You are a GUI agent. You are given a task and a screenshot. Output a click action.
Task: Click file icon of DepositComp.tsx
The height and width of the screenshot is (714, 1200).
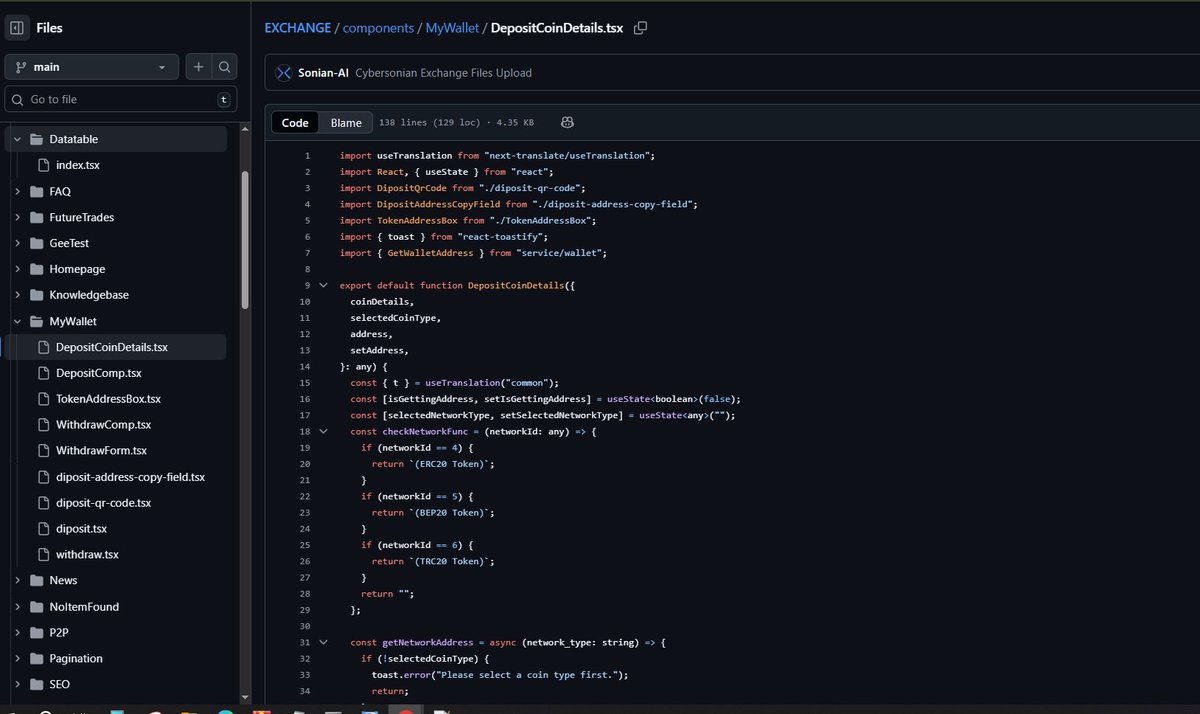(x=43, y=373)
